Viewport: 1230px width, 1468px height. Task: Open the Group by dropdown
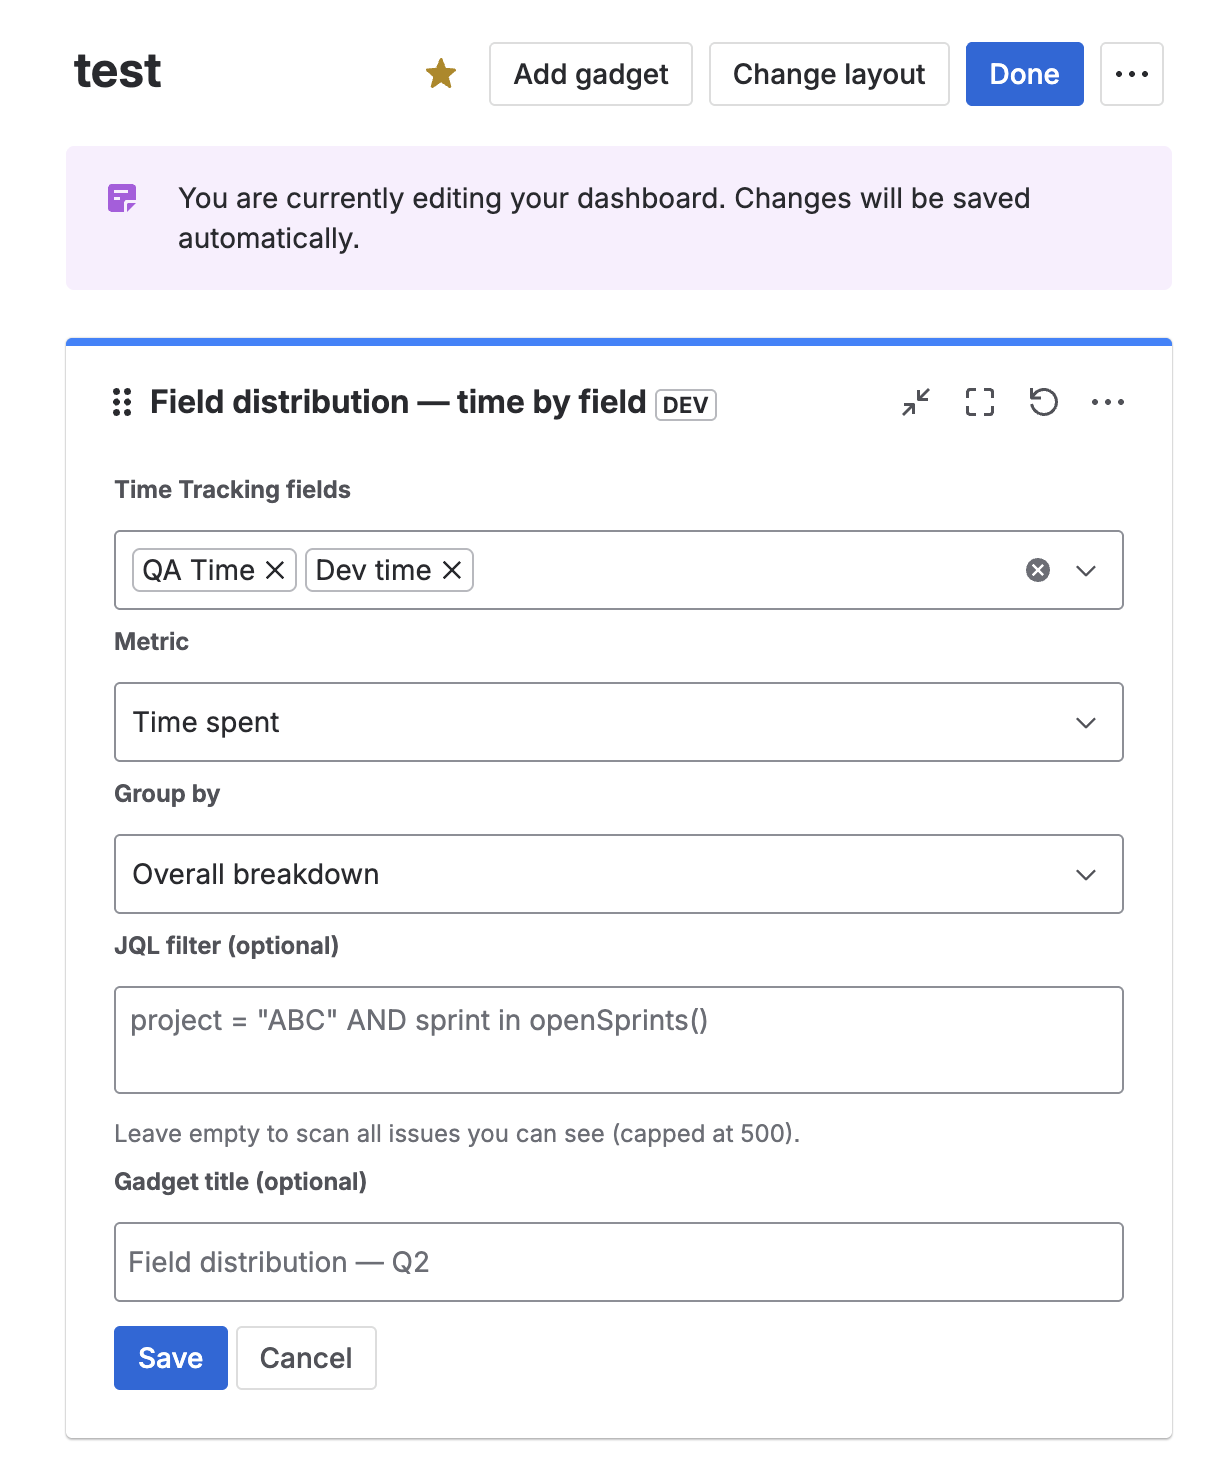619,874
